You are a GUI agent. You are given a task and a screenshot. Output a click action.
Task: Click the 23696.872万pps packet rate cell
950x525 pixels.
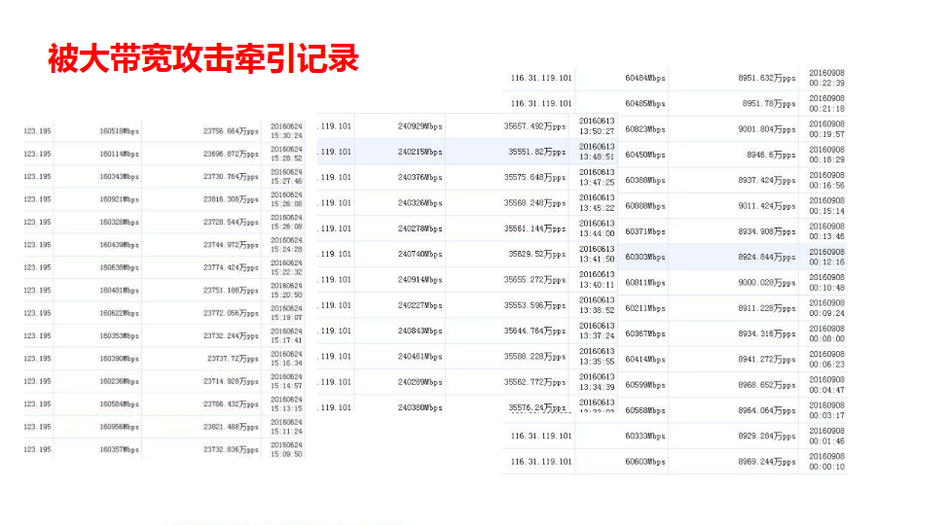coord(231,154)
